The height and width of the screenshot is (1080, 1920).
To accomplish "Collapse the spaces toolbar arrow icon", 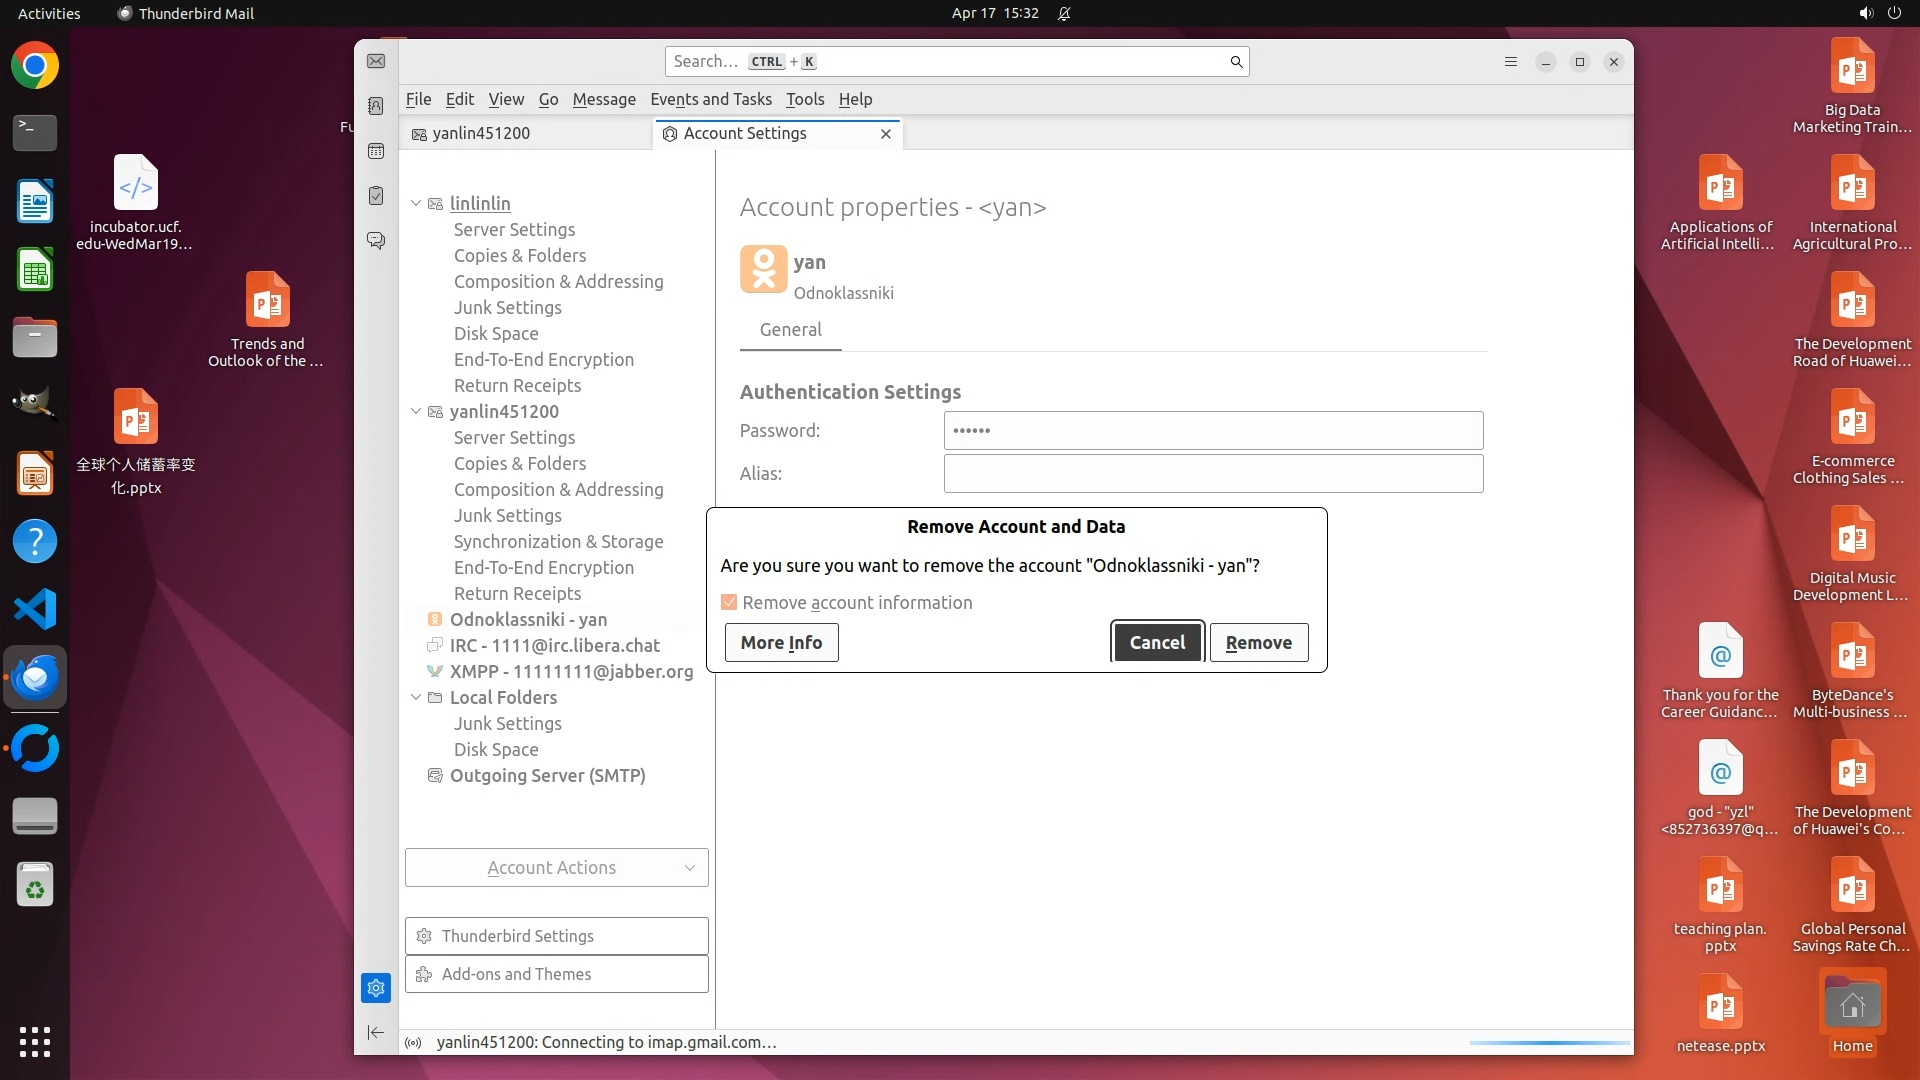I will [x=376, y=1032].
